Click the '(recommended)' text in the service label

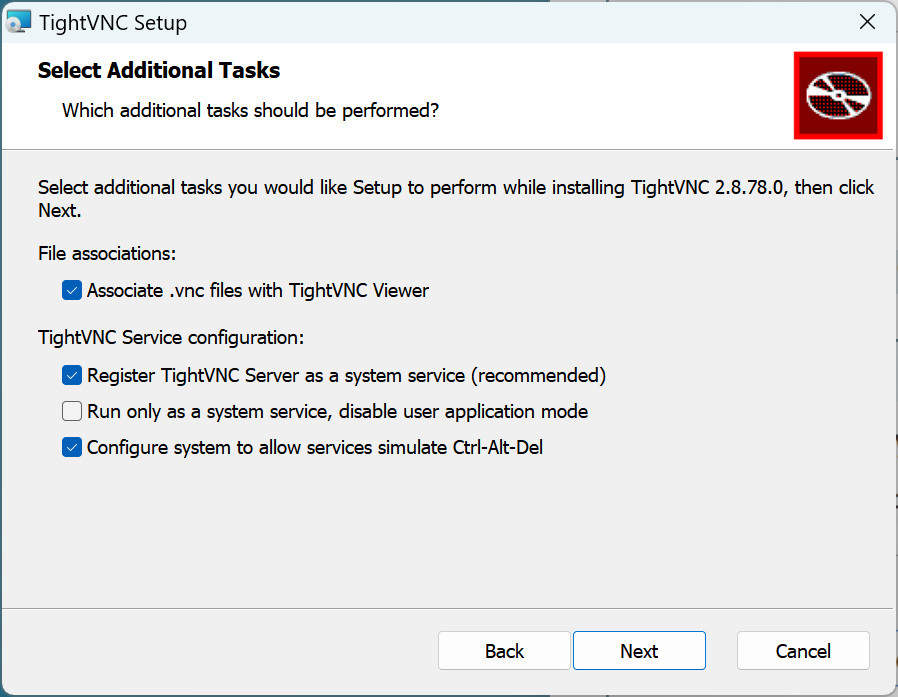(538, 376)
